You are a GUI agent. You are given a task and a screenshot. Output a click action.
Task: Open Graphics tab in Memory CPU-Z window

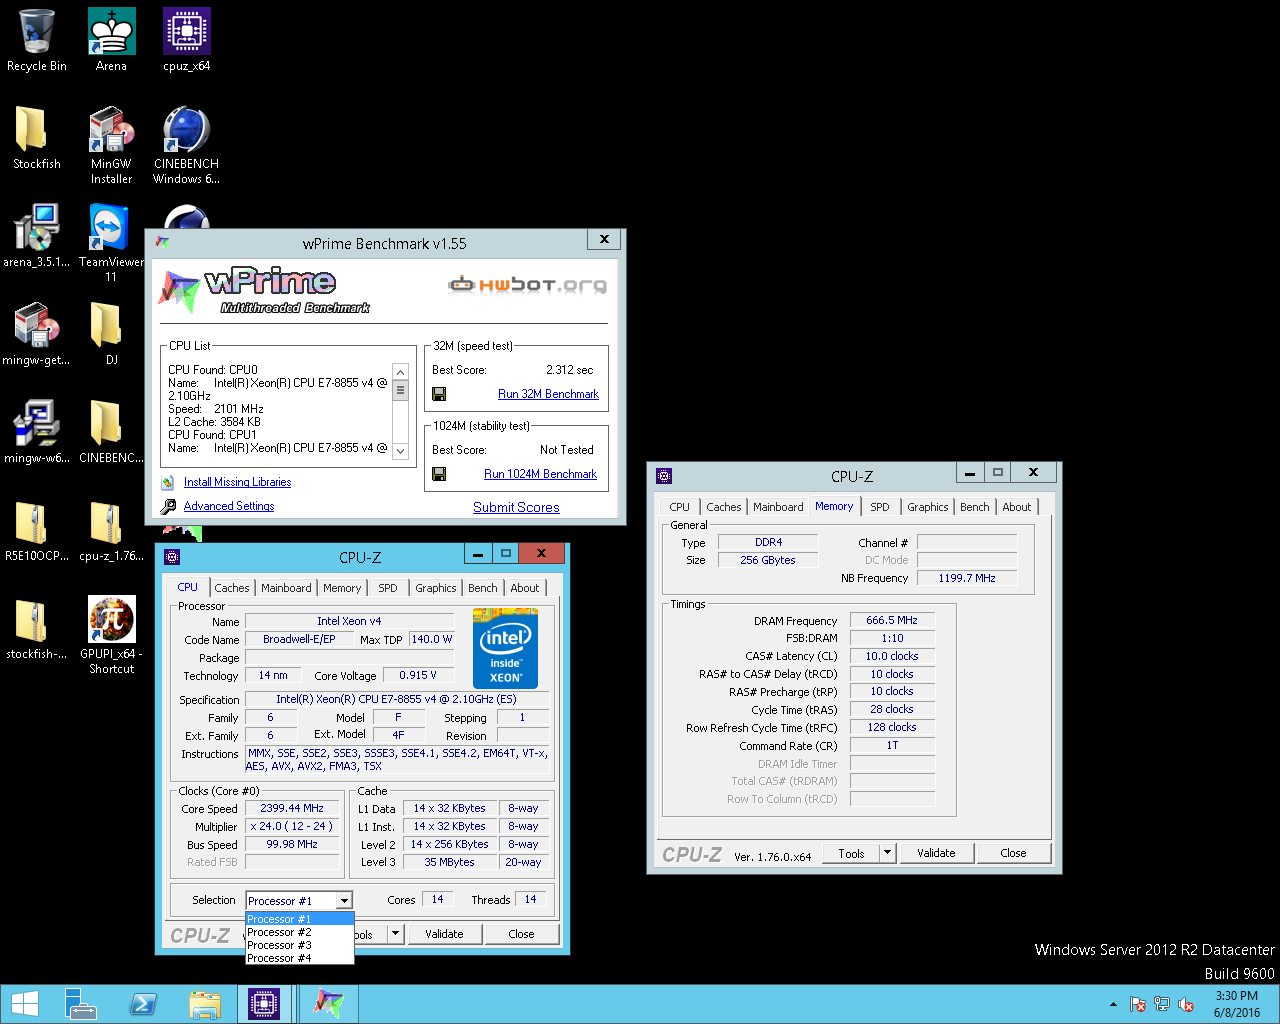pyautogui.click(x=927, y=507)
